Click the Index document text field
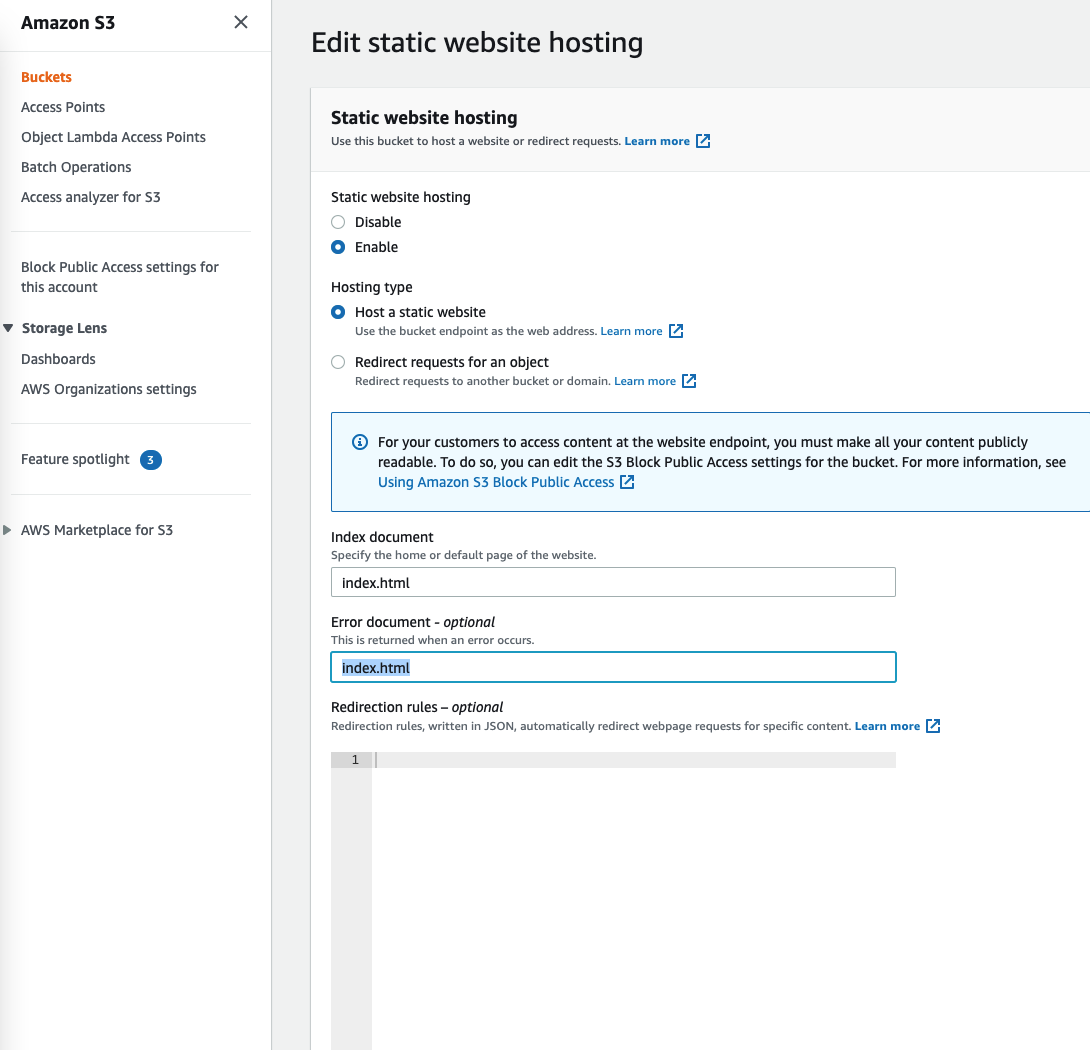Image resolution: width=1090 pixels, height=1050 pixels. [613, 582]
